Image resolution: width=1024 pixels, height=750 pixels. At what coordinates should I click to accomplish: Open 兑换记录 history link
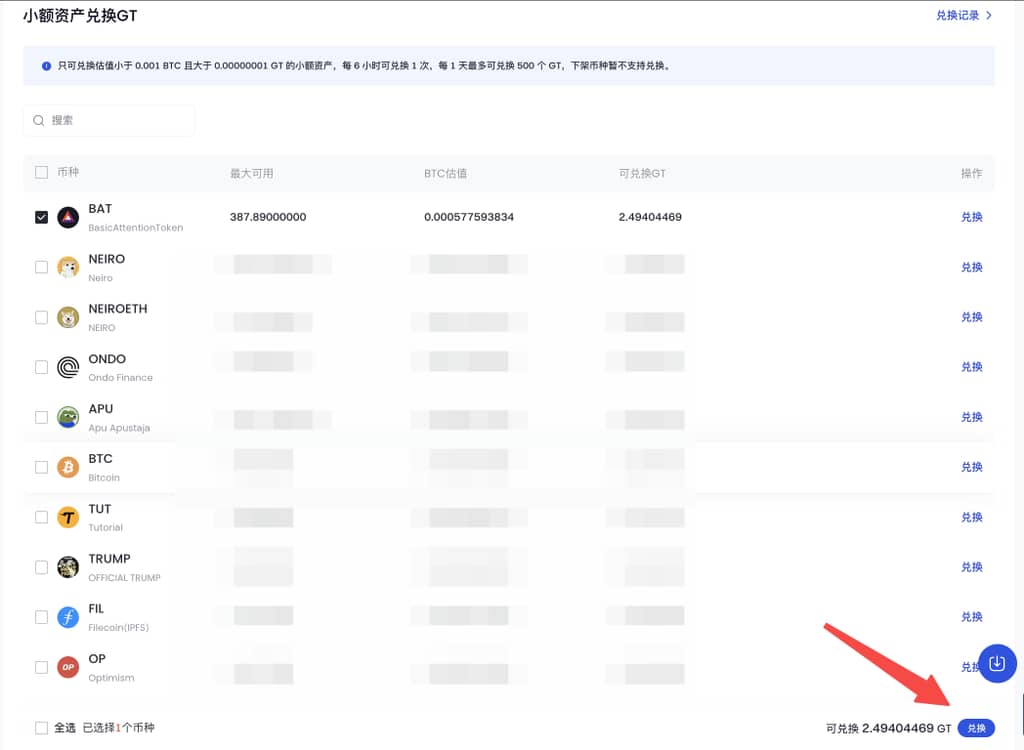(x=963, y=15)
